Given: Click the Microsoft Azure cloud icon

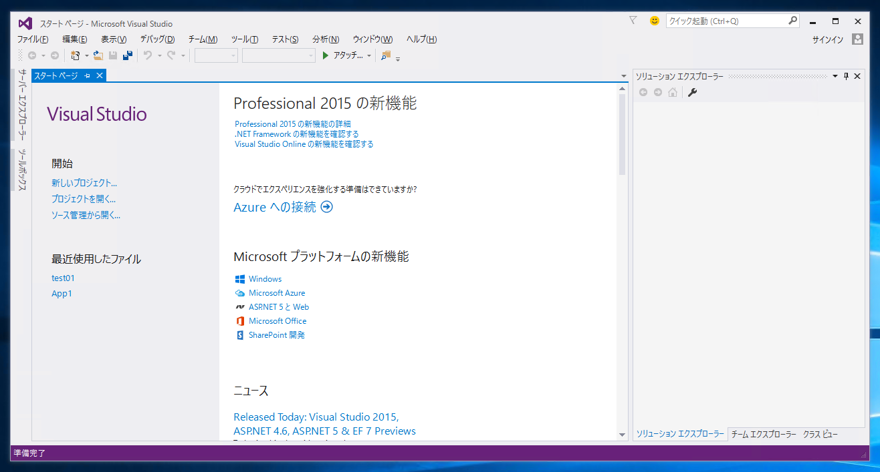Looking at the screenshot, I should [240, 293].
